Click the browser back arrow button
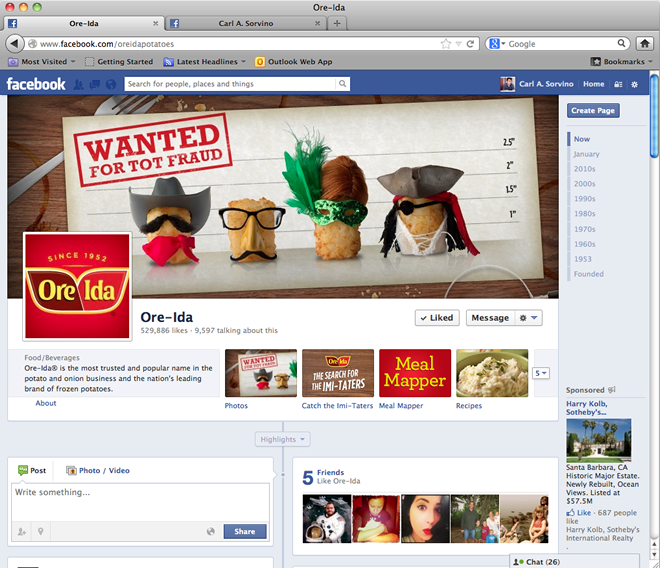The height and width of the screenshot is (569, 660). coord(15,44)
